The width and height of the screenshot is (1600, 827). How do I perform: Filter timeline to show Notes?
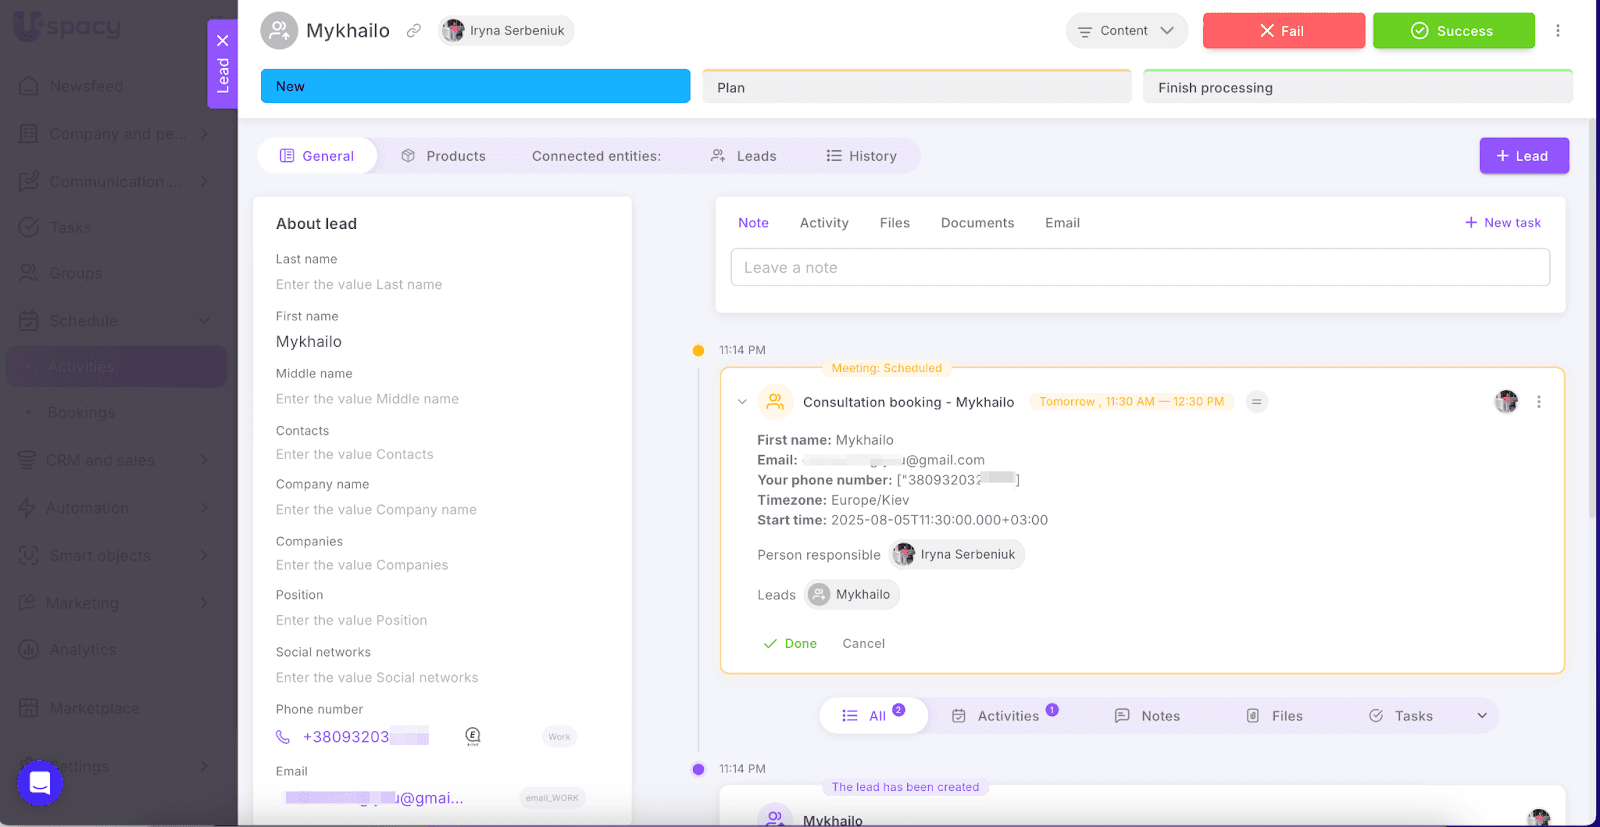coord(1147,716)
